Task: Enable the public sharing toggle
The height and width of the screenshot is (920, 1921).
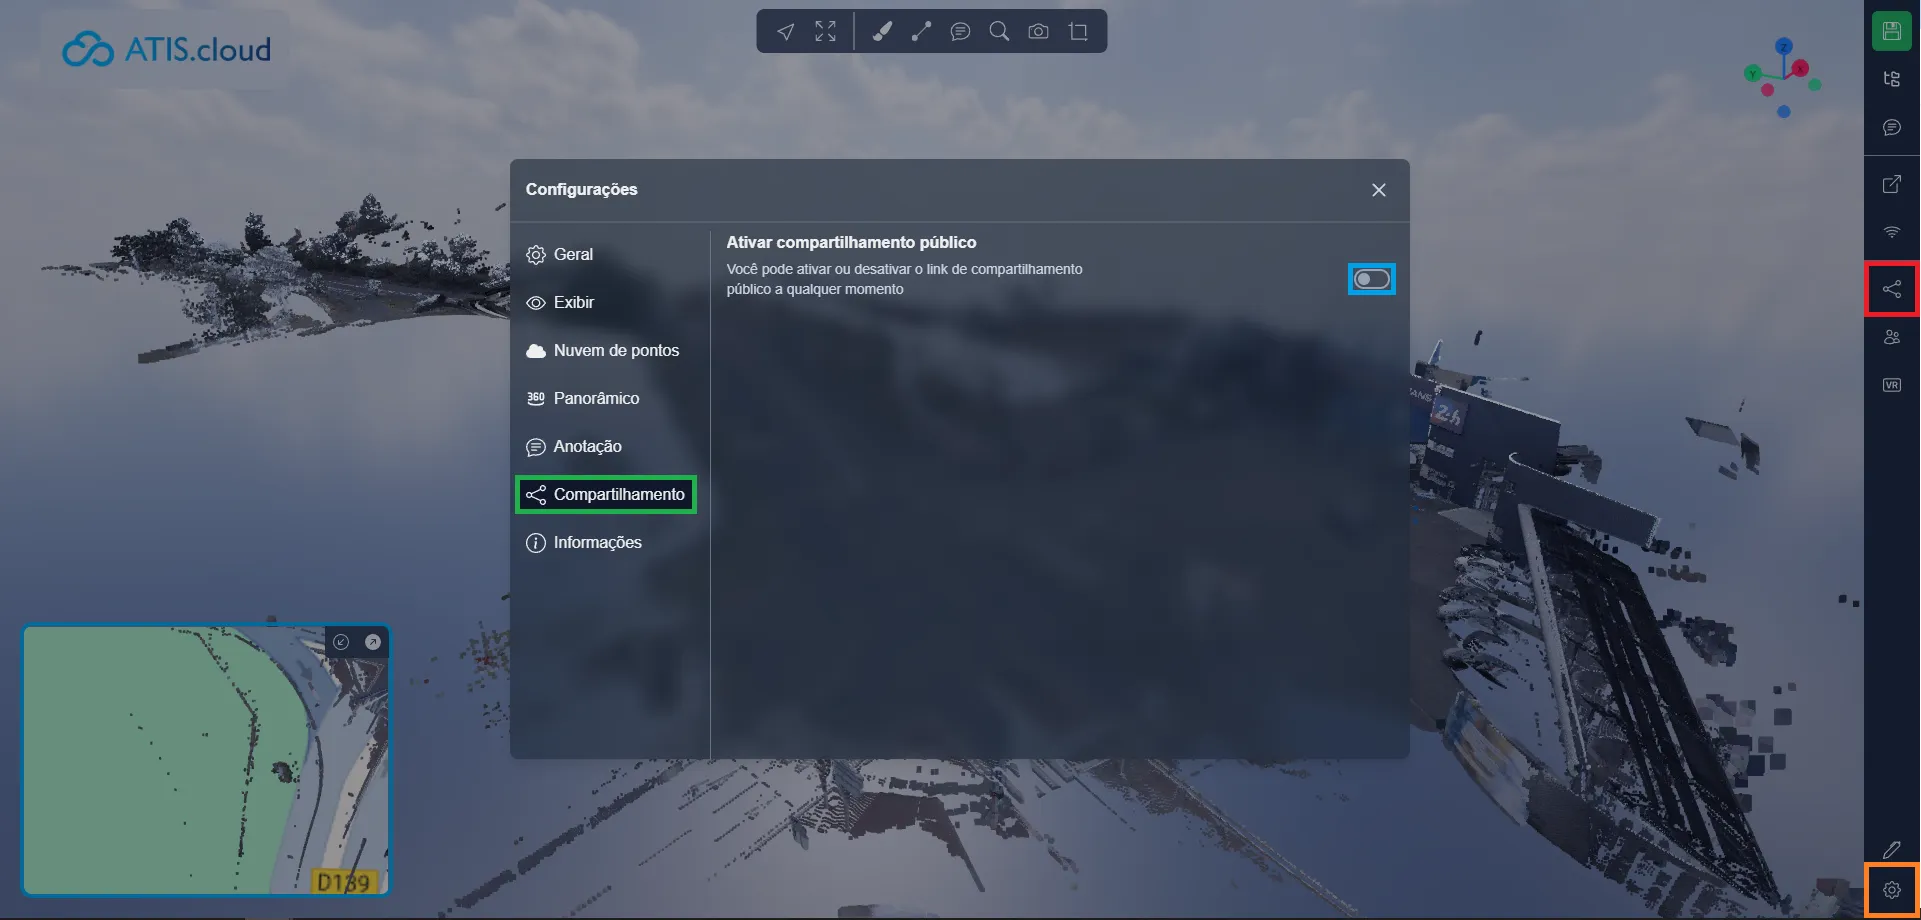Action: (1371, 280)
